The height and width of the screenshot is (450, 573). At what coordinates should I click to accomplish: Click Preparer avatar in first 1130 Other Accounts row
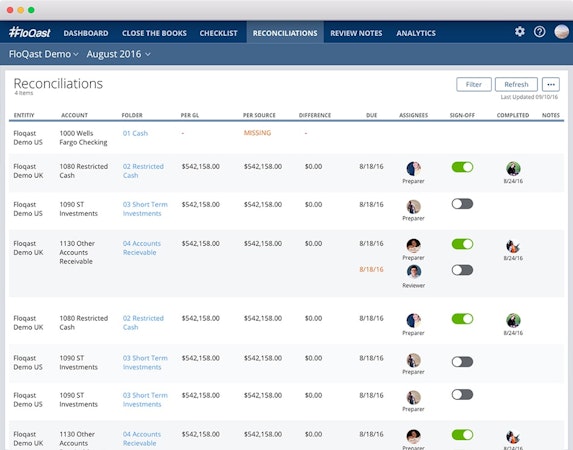pos(413,246)
